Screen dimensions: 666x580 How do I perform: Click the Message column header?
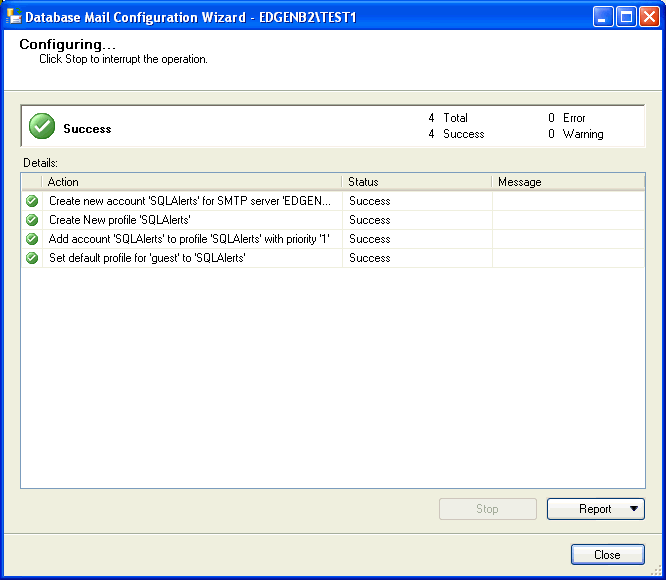(x=567, y=182)
